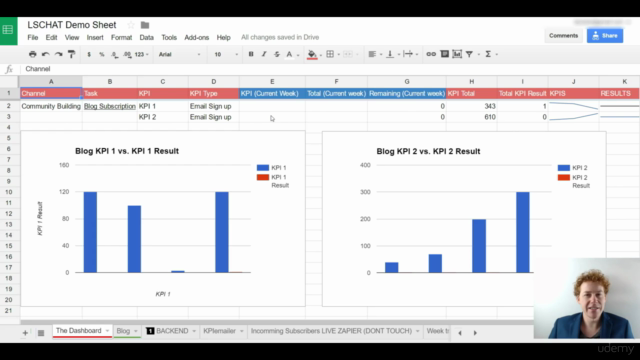Select the Paint format tool
The width and height of the screenshot is (640, 360).
point(71,54)
